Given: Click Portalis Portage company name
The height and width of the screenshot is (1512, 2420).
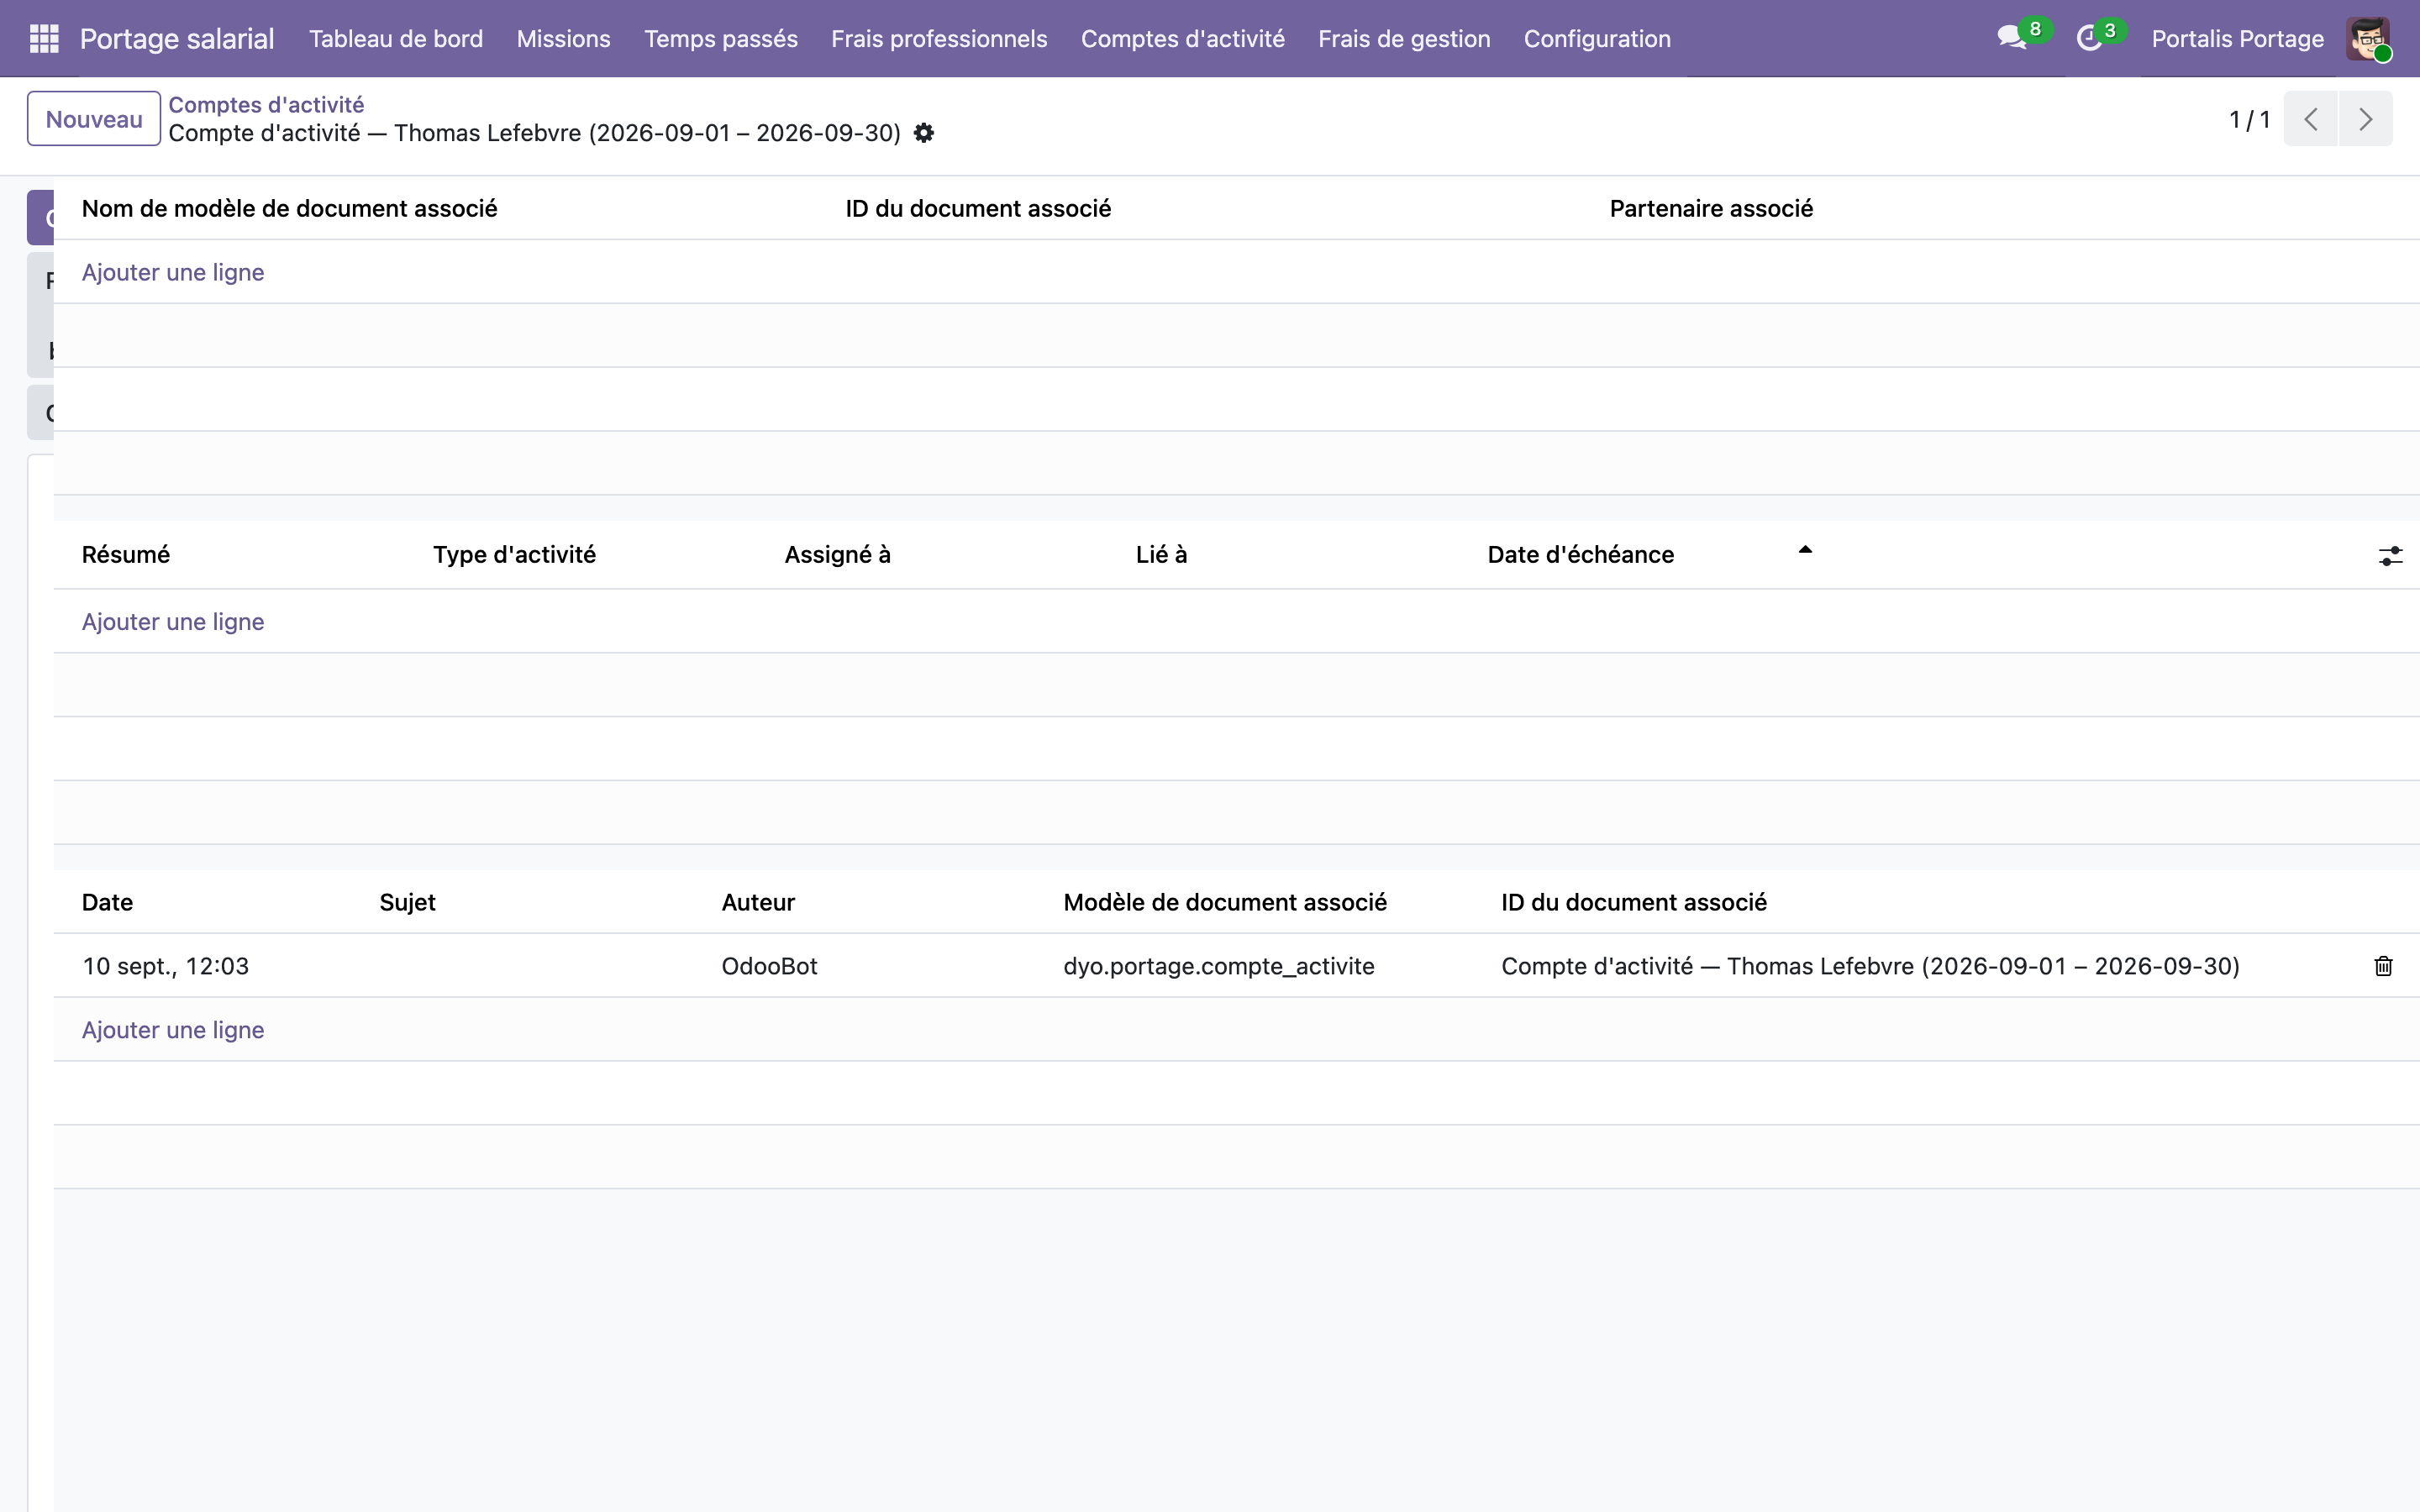Looking at the screenshot, I should (2238, 39).
